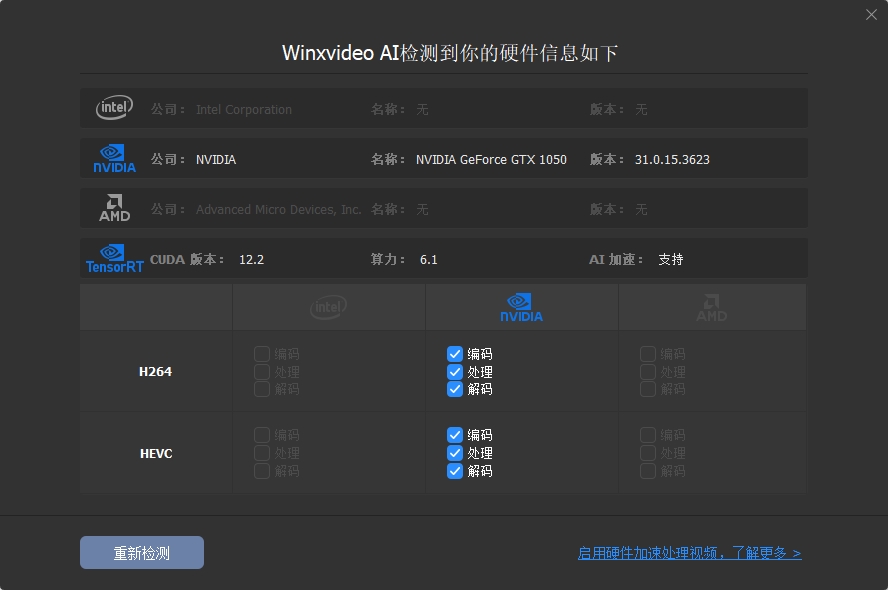This screenshot has height=590, width=888.
Task: Click the 重新检测 button
Action: [x=142, y=553]
